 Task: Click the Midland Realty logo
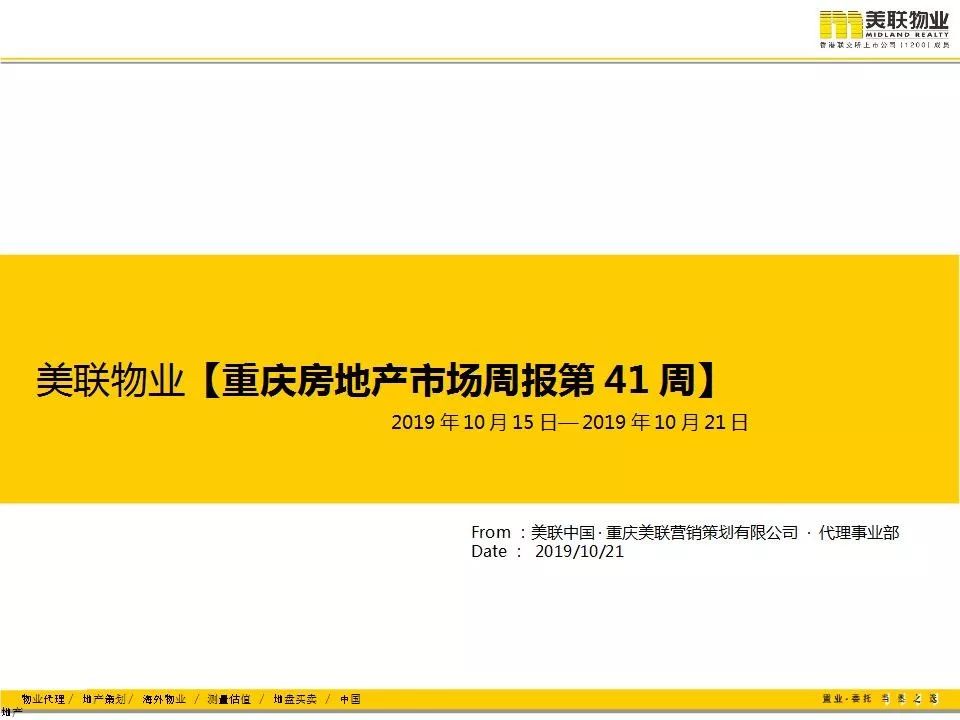click(x=884, y=25)
